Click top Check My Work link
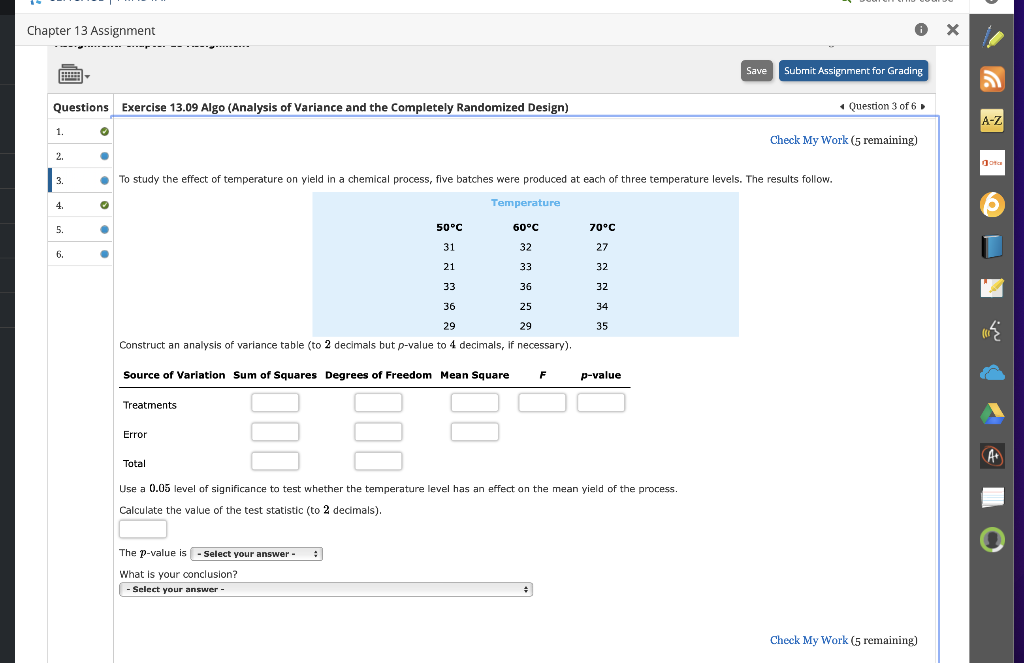The image size is (1024, 663). point(808,140)
